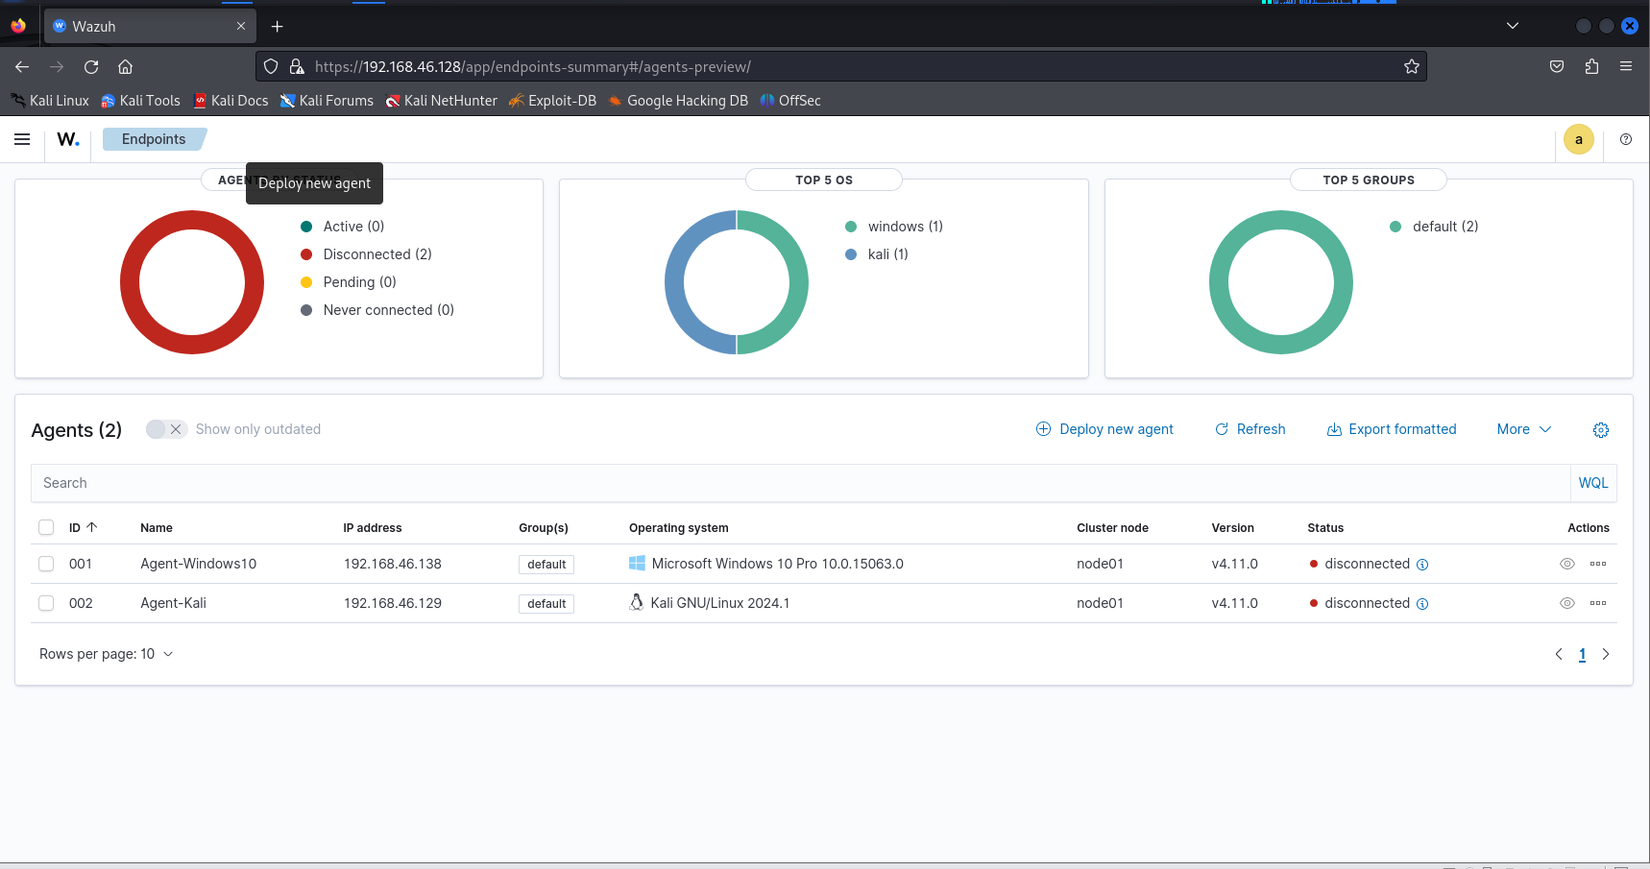Open more actions menu for Agent-Windows10
This screenshot has width=1650, height=869.
(1598, 564)
